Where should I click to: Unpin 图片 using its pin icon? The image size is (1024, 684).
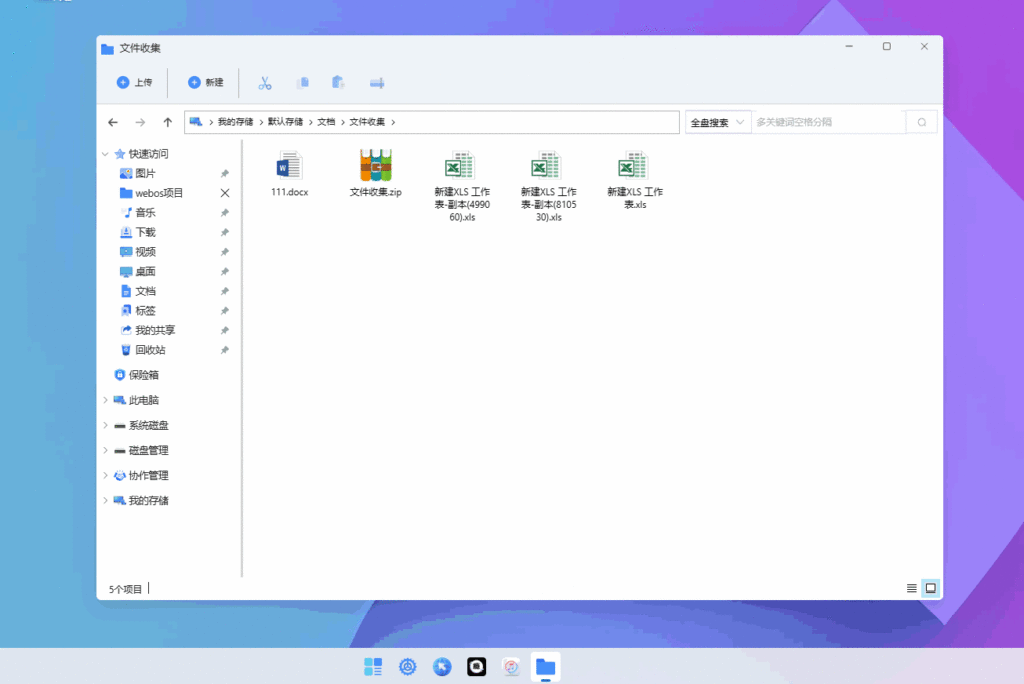[x=225, y=174]
